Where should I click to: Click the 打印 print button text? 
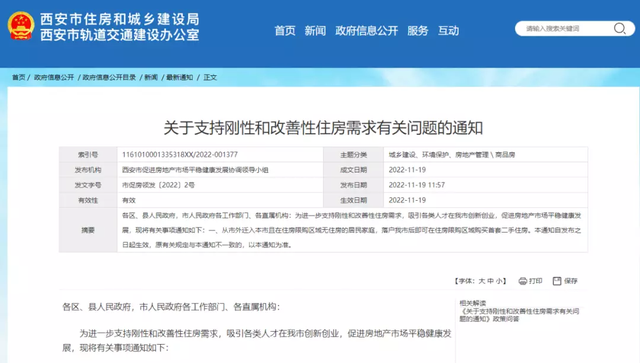[x=536, y=281]
